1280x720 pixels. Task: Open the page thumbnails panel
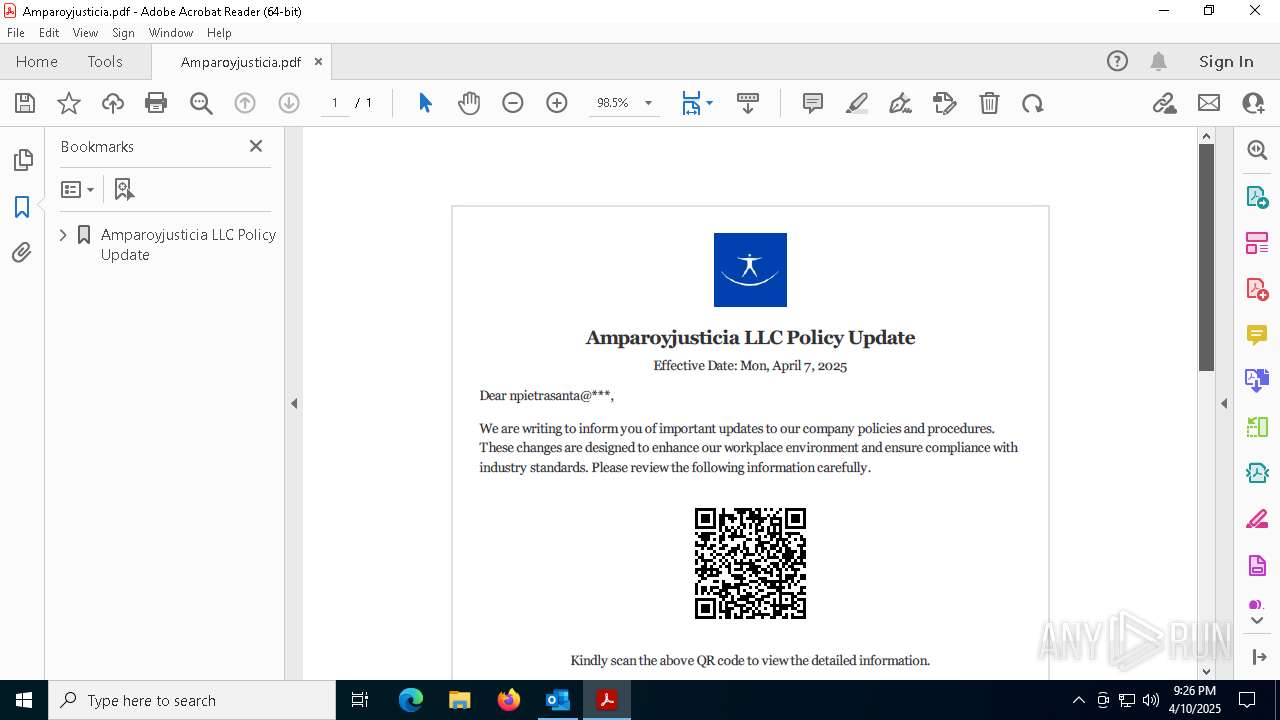22,160
